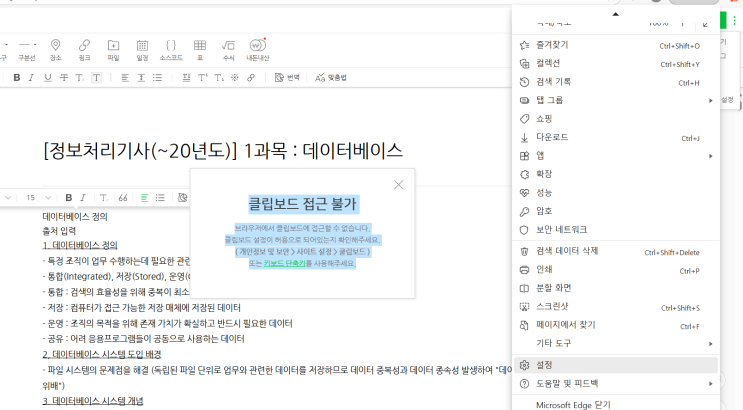Expand 도움말 및 피드백 submenu
Screen dimensions: 743x410
click(616, 383)
